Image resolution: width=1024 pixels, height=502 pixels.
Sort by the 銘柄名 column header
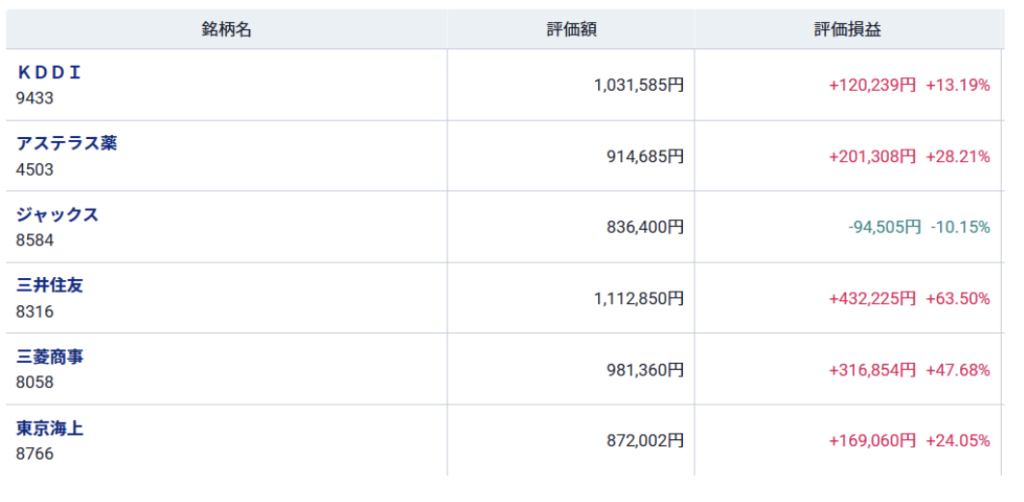pos(226,29)
